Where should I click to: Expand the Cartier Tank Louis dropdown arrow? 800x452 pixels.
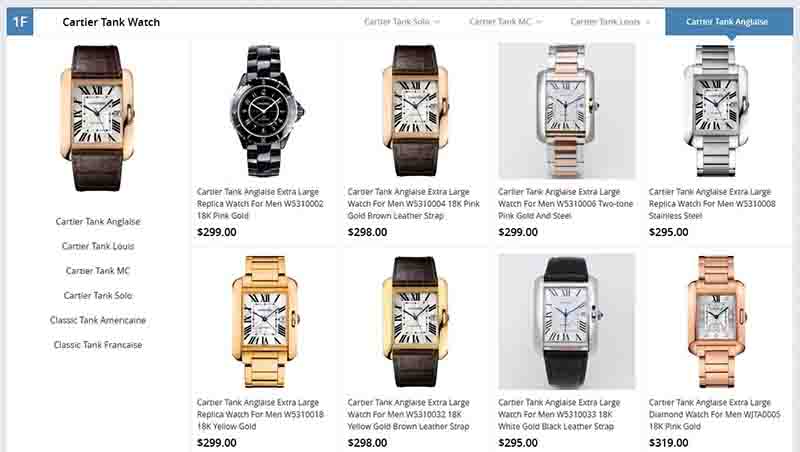pos(647,22)
